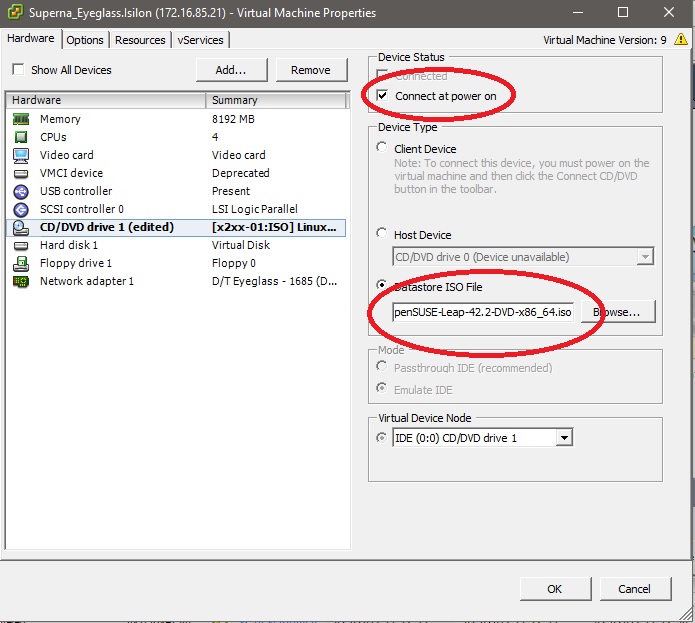The image size is (695, 623).
Task: Select CD/DVD drive 1 (edited) row
Action: click(176, 227)
